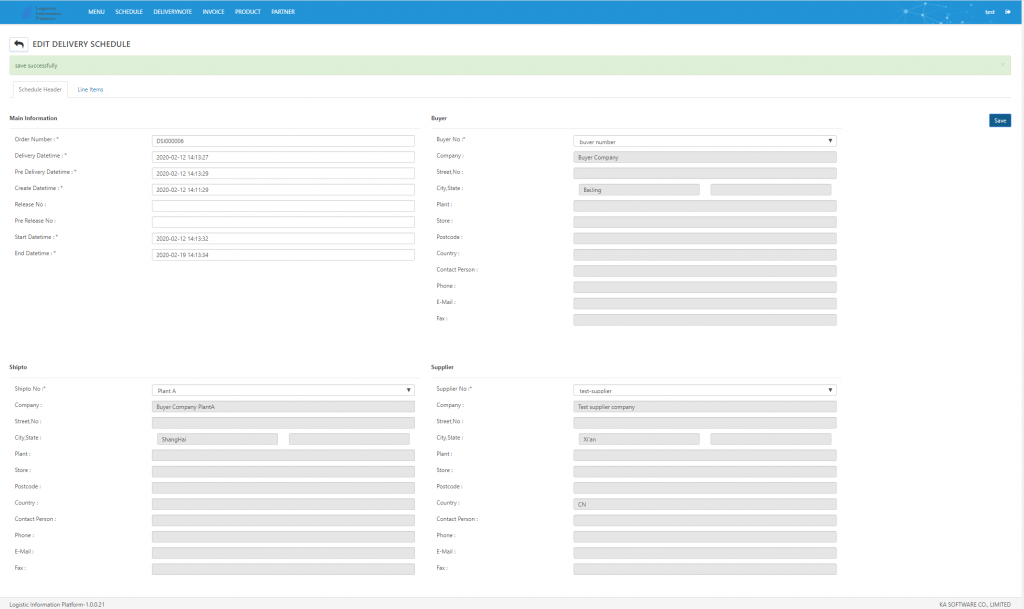
Task: Select the Schedule Header tab
Action: (x=40, y=89)
